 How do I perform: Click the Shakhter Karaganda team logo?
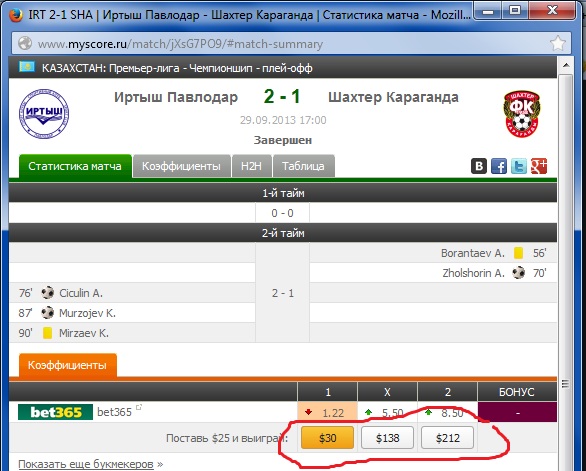[522, 114]
